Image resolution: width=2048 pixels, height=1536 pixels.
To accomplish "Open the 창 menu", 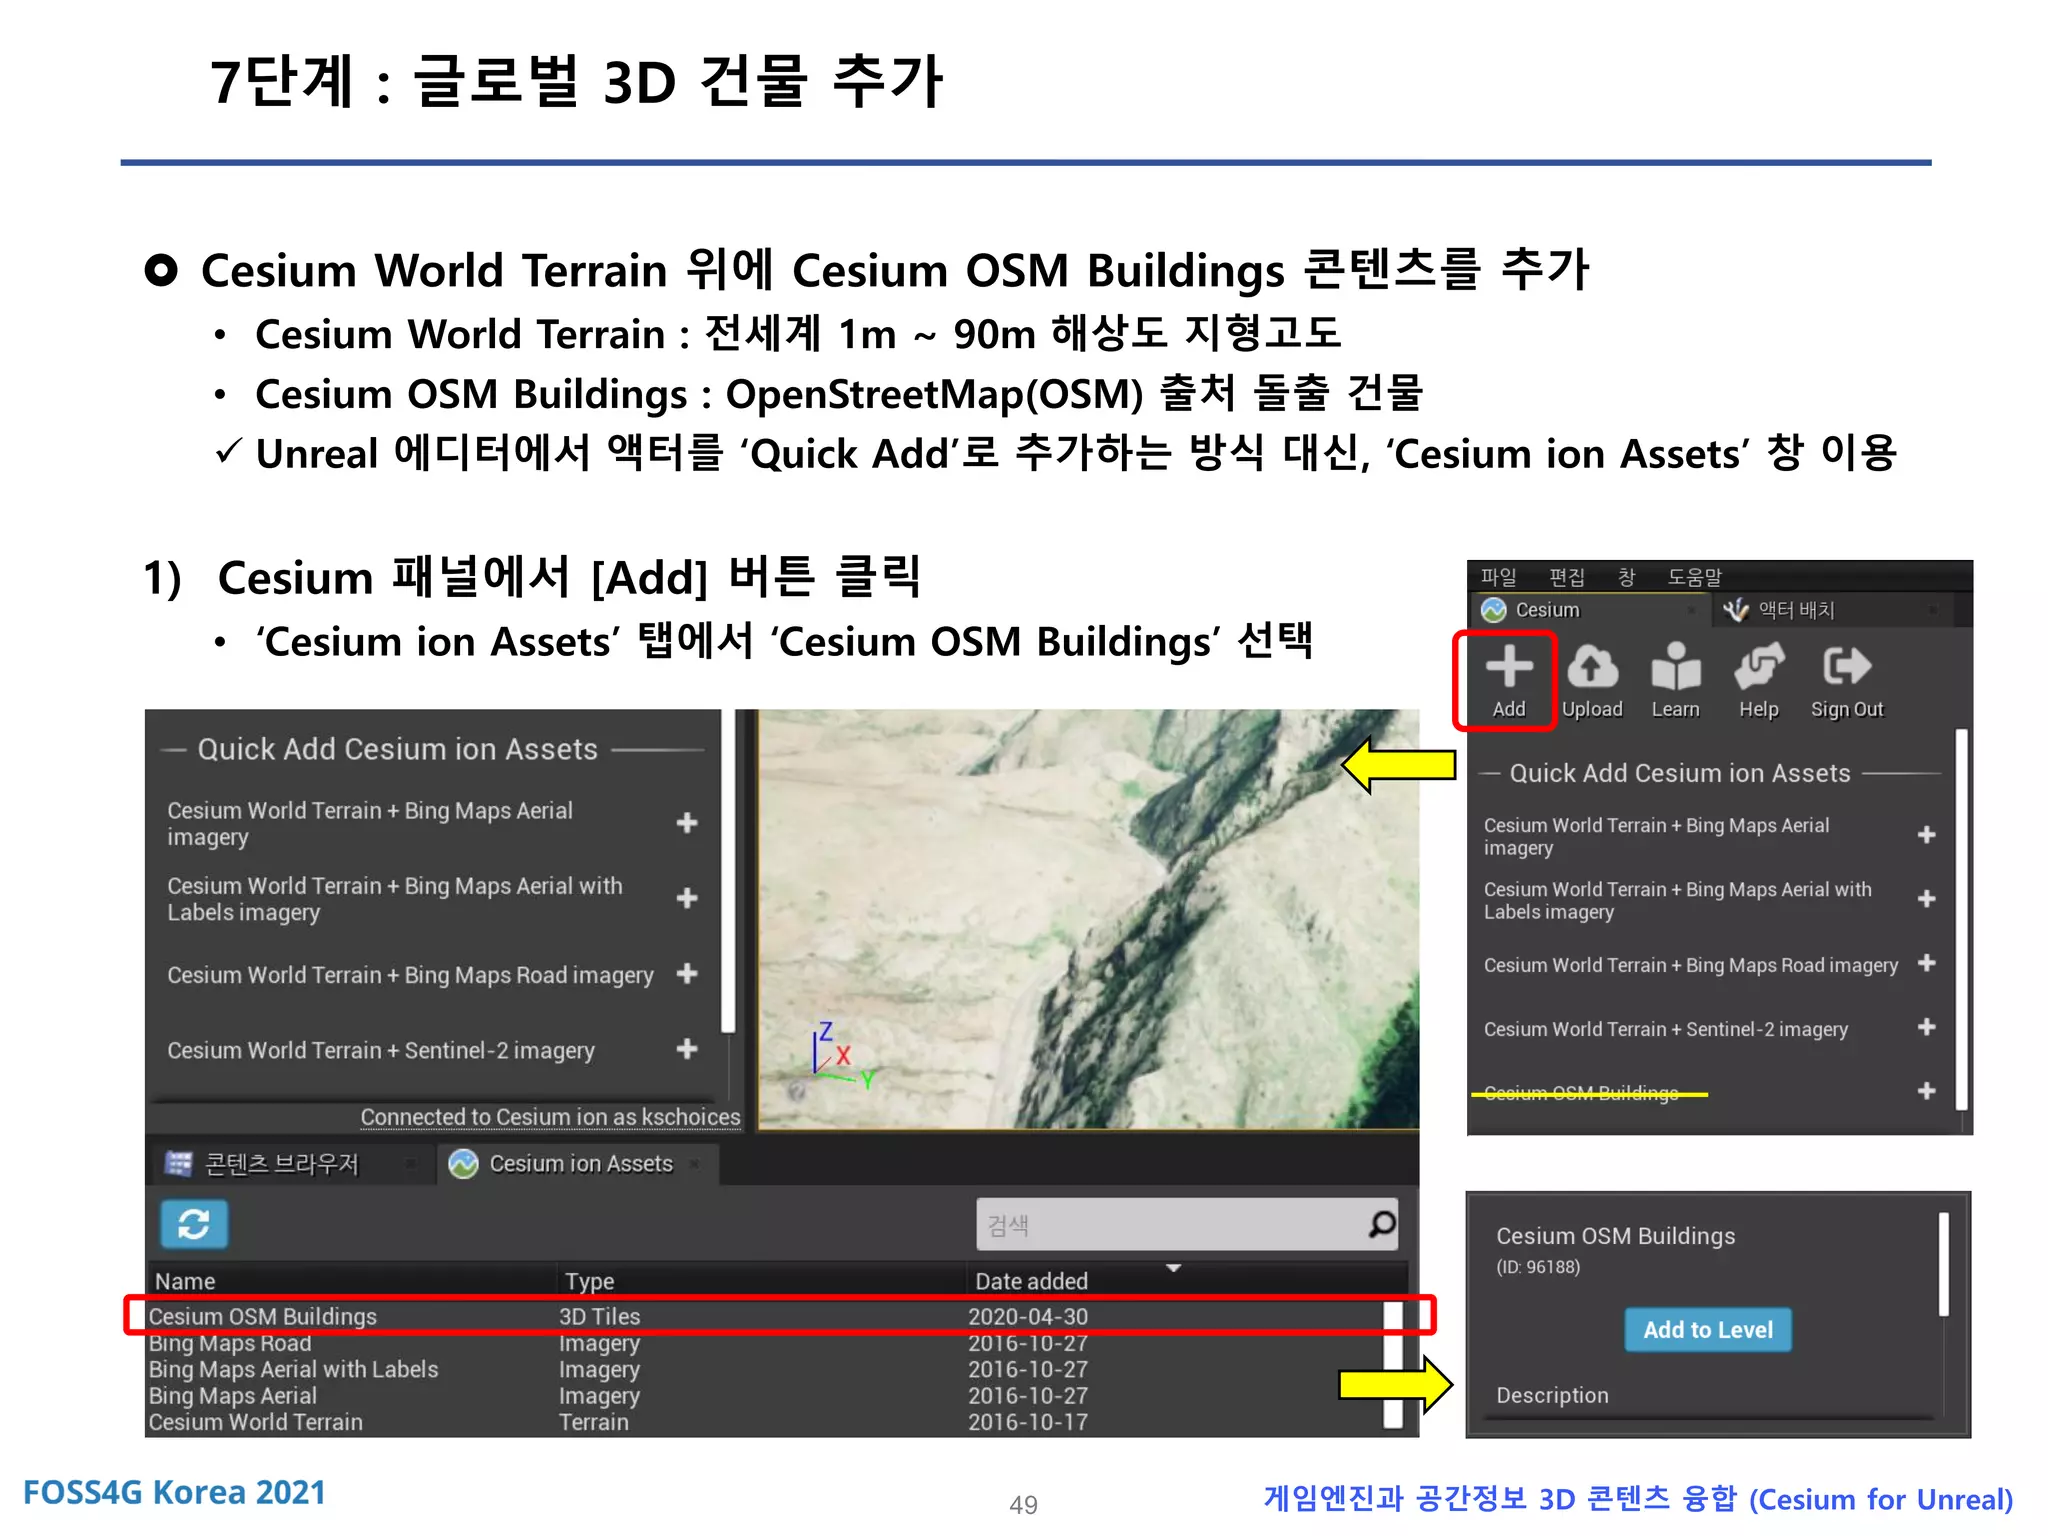I will pyautogui.click(x=1626, y=577).
